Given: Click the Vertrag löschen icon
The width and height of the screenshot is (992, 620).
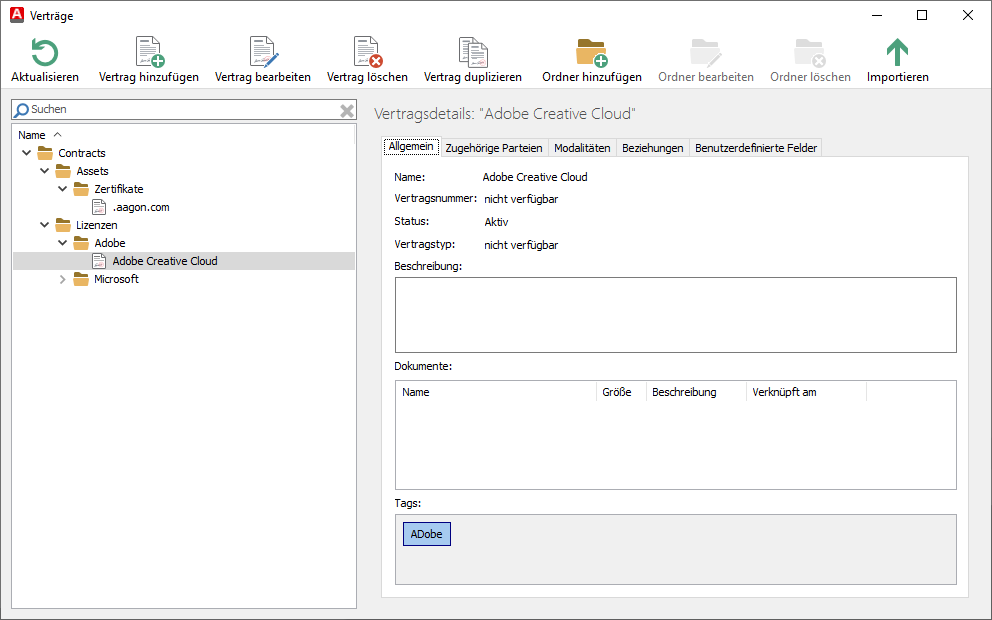Looking at the screenshot, I should tap(367, 52).
